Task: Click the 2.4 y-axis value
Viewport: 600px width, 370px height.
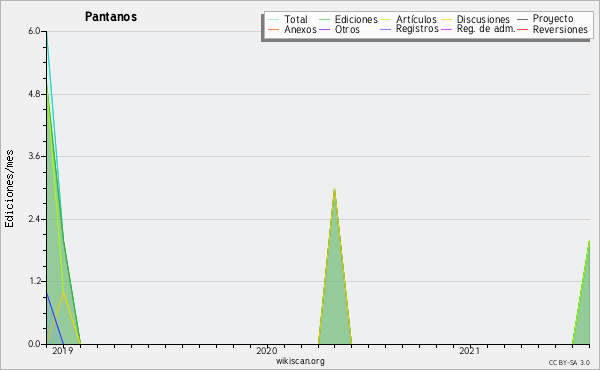Action: point(34,219)
